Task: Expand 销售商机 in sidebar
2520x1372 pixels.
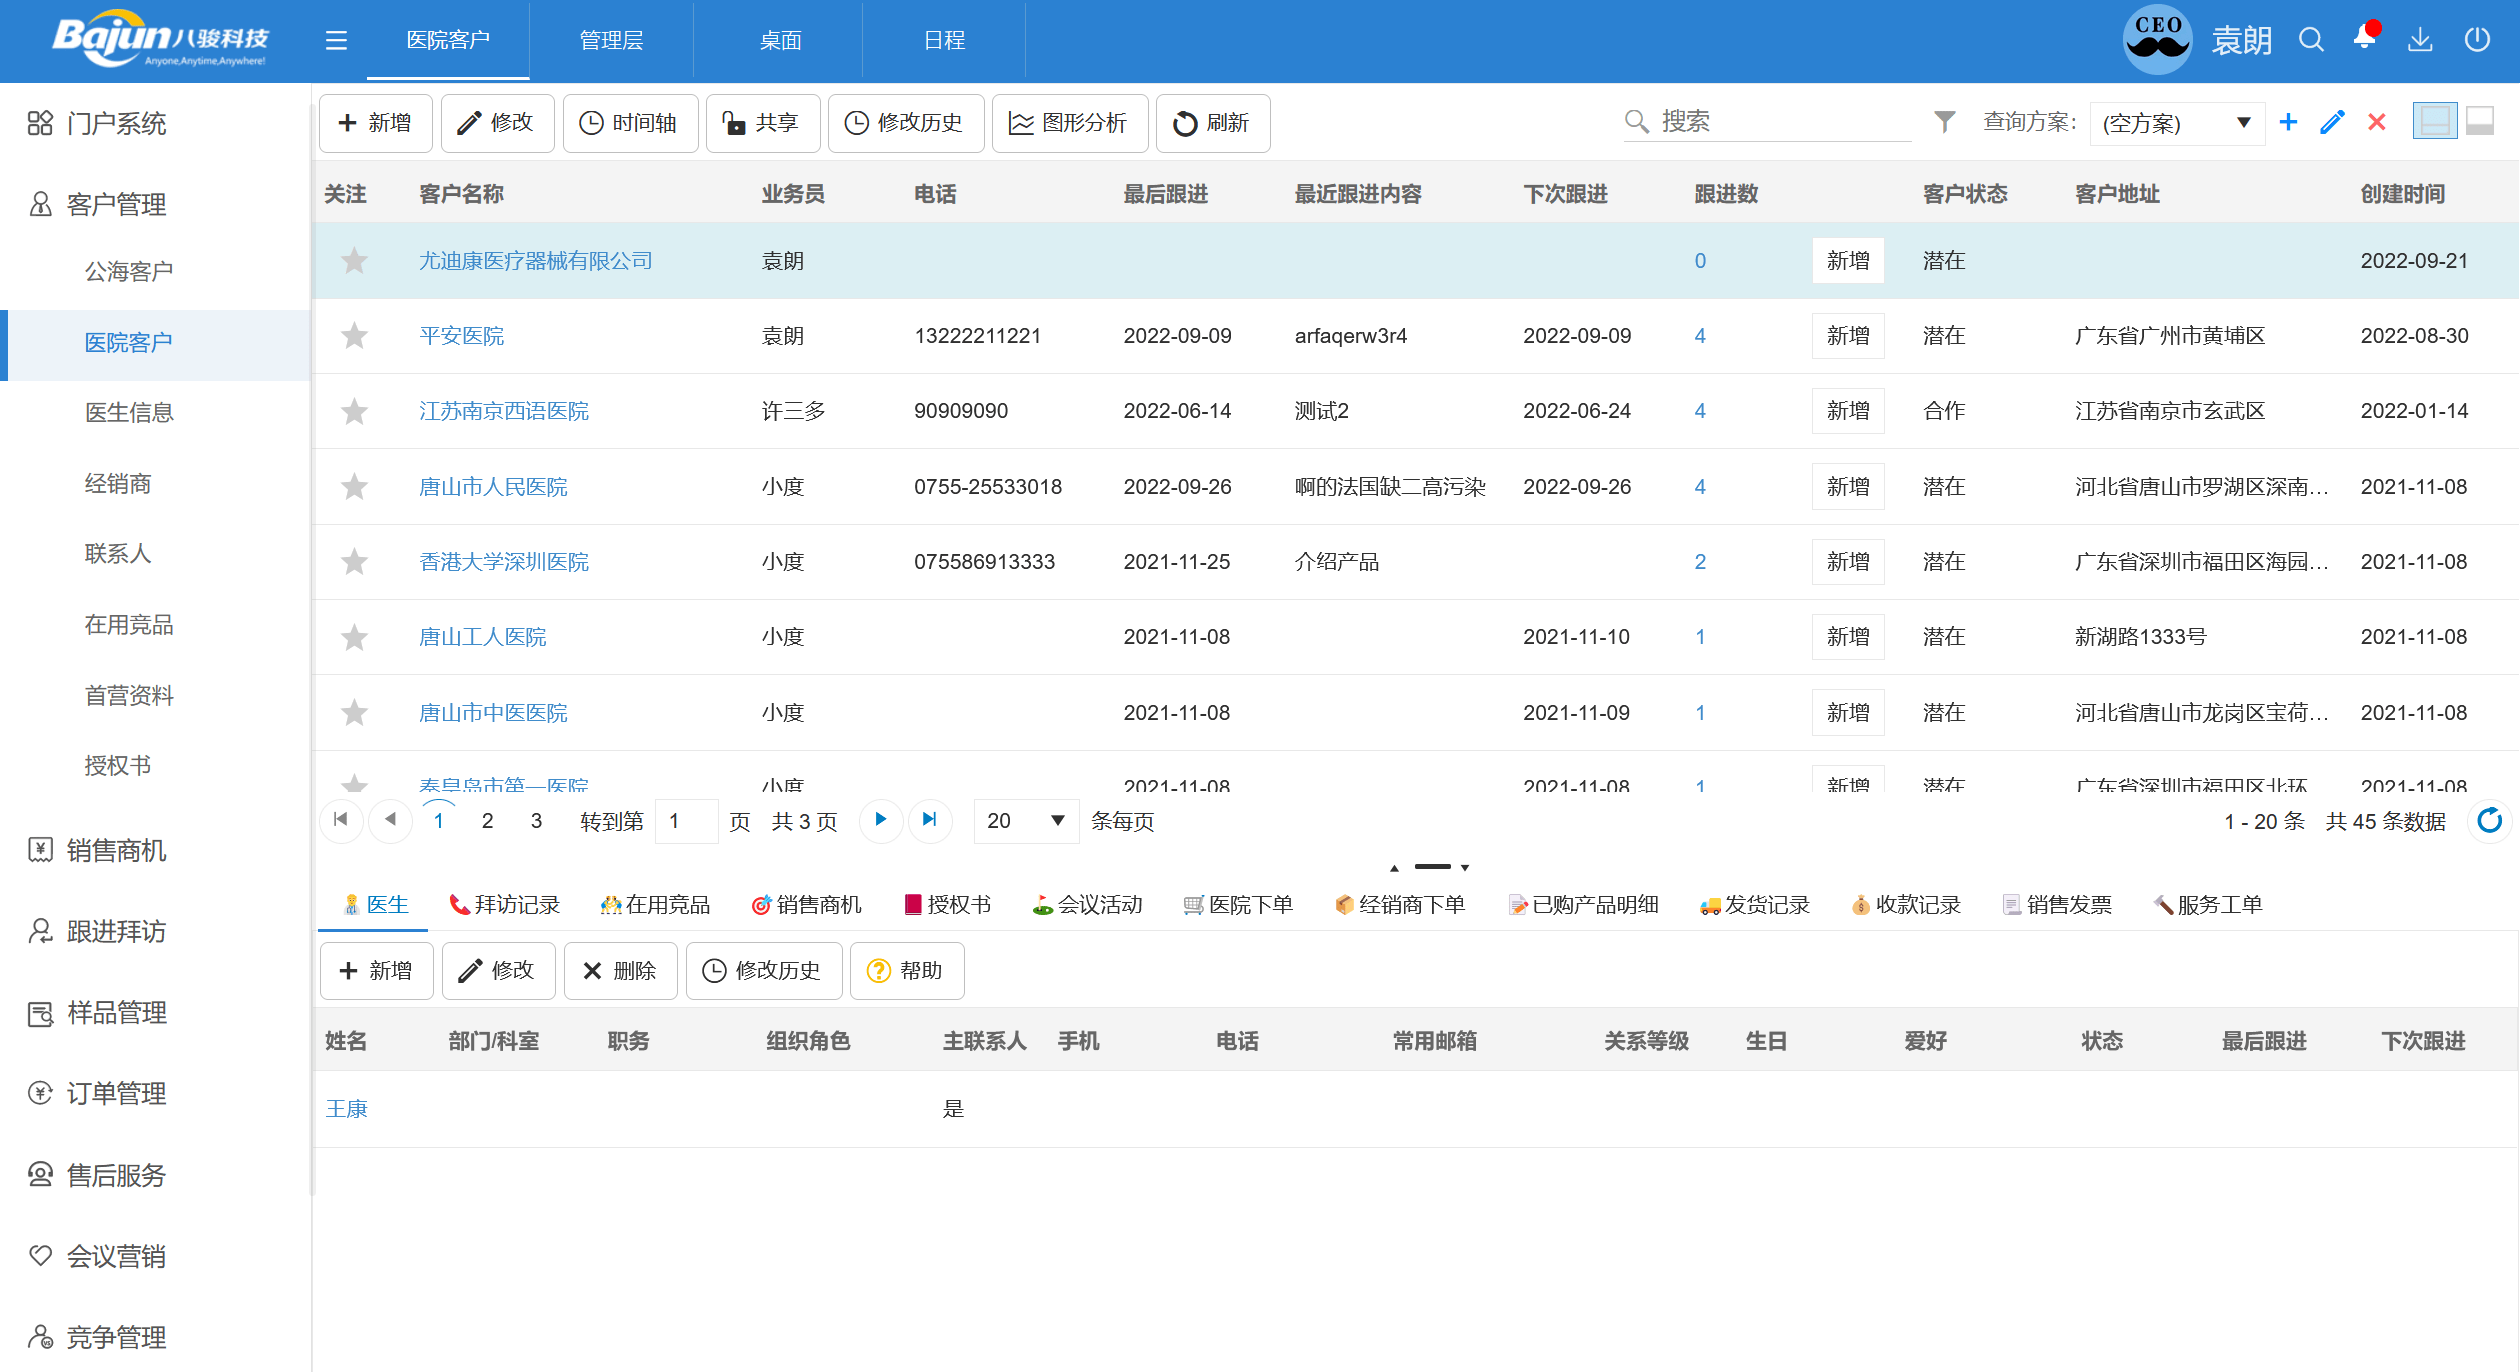Action: (116, 851)
